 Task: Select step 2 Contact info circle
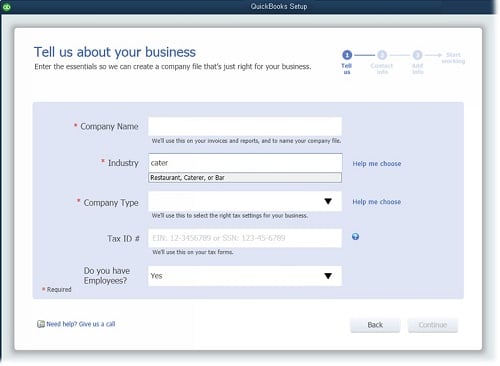click(382, 55)
